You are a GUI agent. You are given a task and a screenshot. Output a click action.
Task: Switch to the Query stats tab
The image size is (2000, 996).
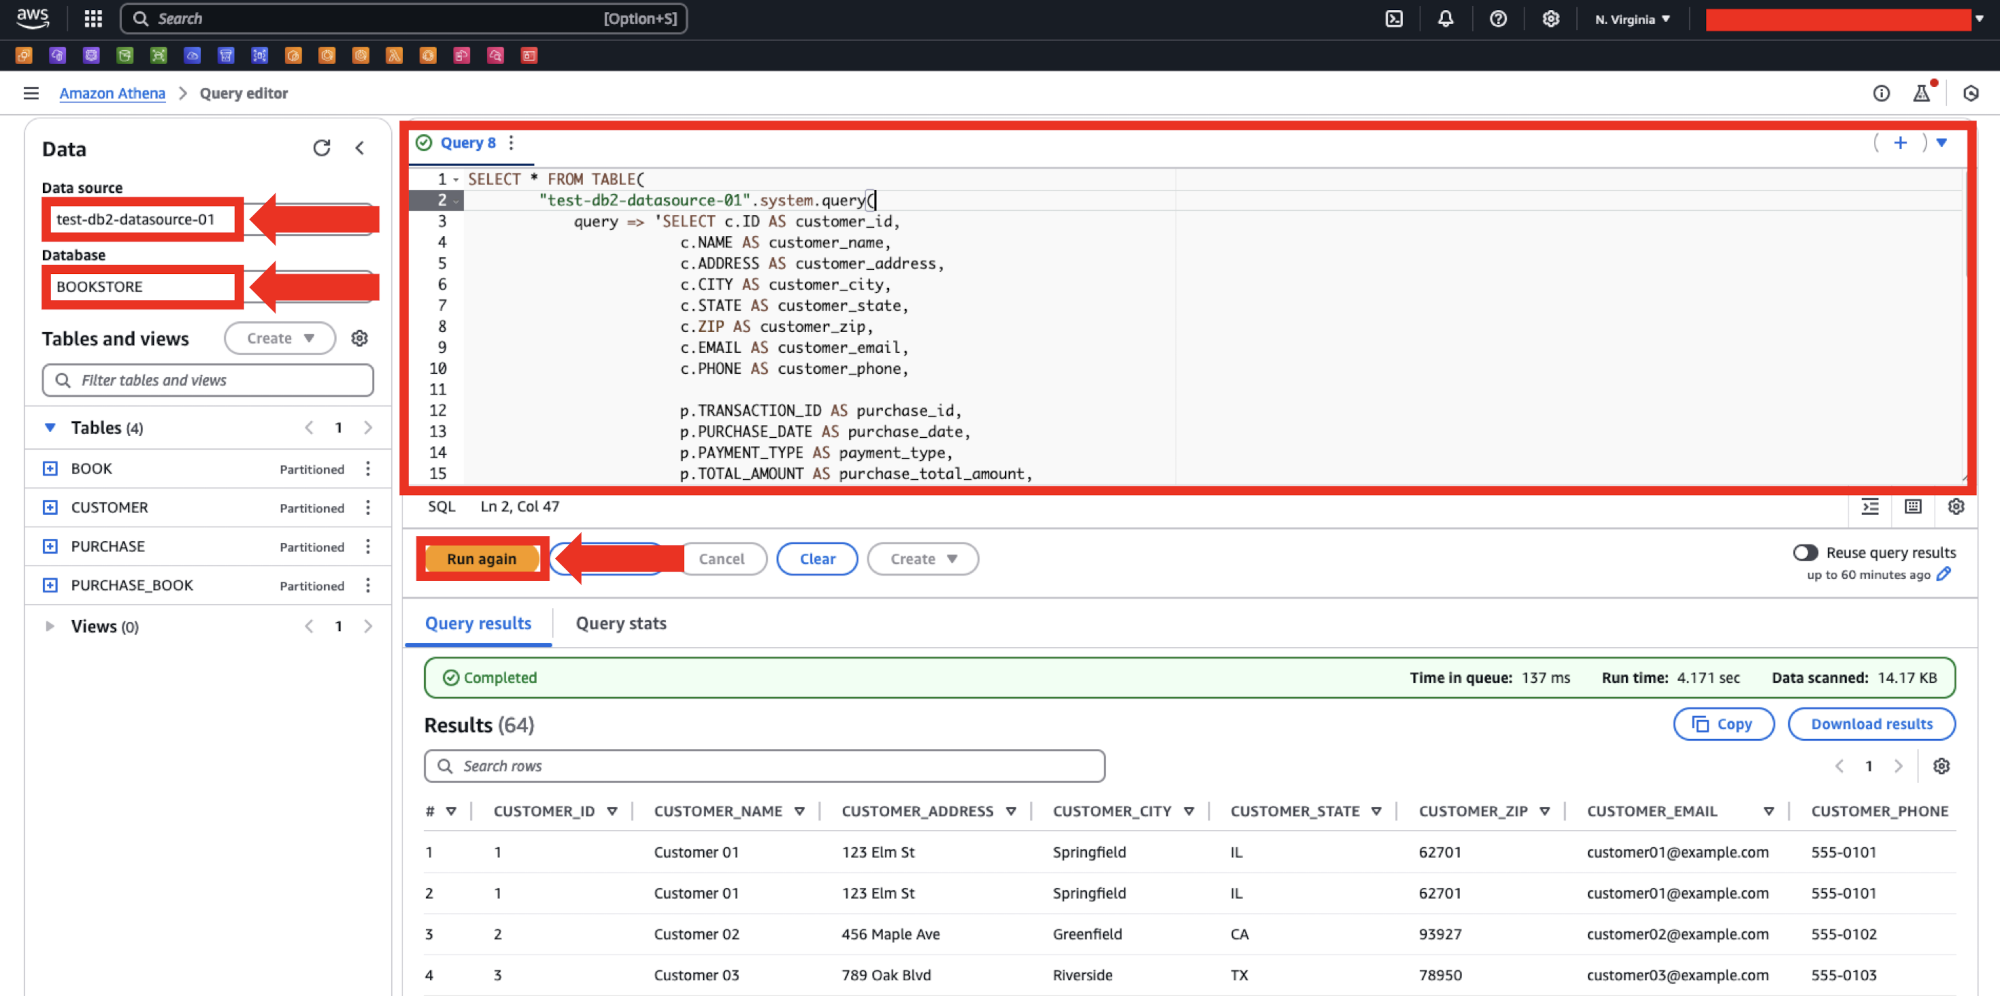pos(620,623)
